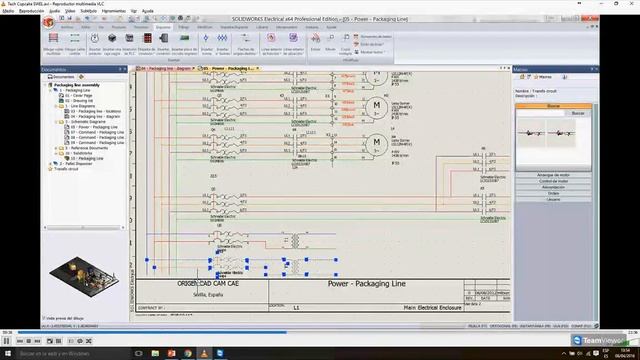Open the Esquema ribbon tab

(163, 27)
